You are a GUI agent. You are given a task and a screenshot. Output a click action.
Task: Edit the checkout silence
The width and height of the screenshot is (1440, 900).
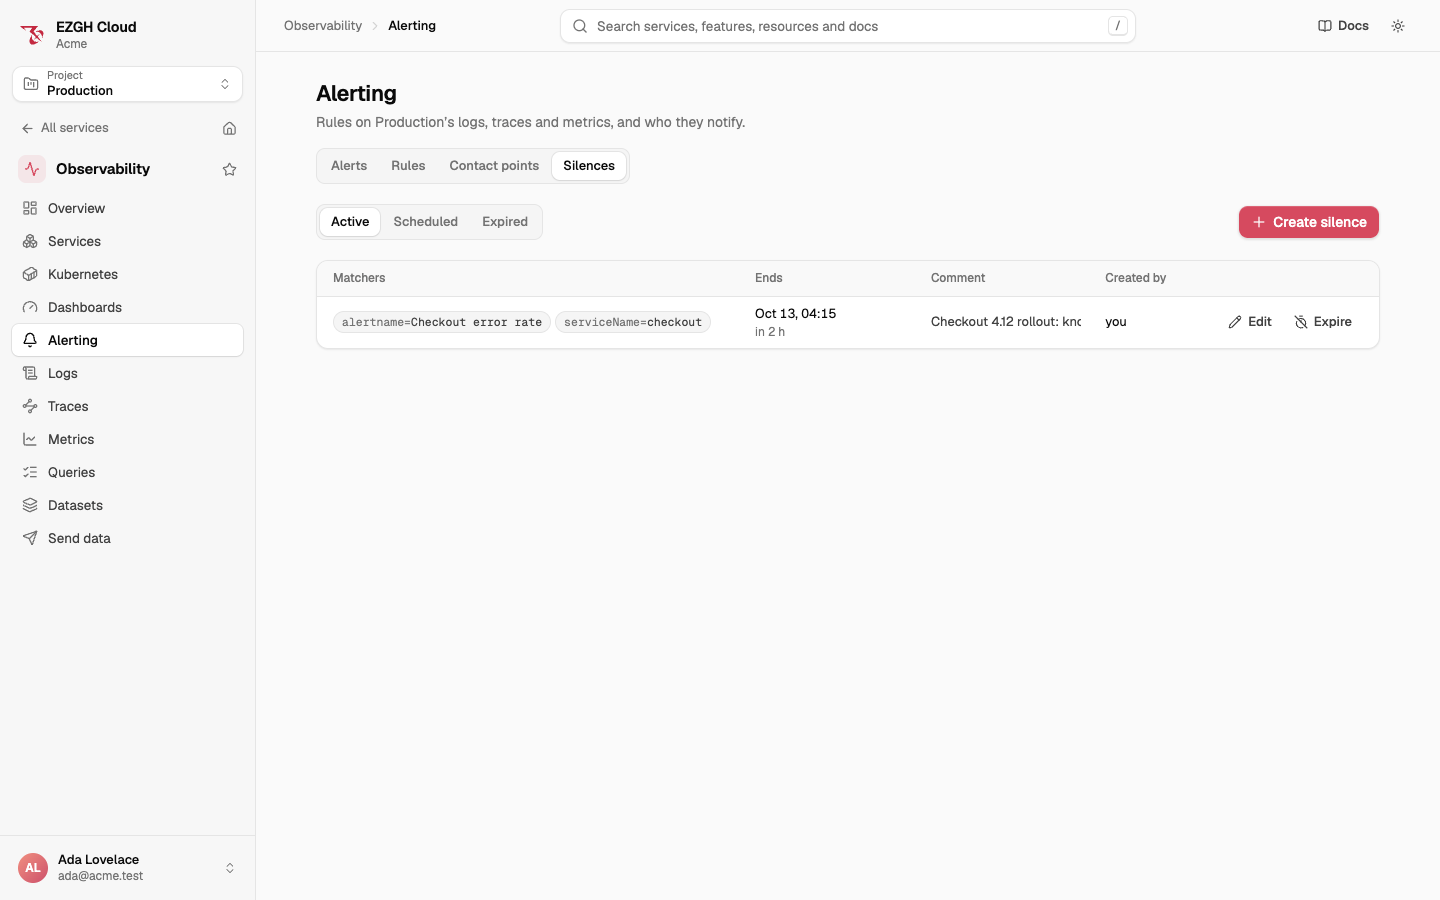[x=1250, y=322]
